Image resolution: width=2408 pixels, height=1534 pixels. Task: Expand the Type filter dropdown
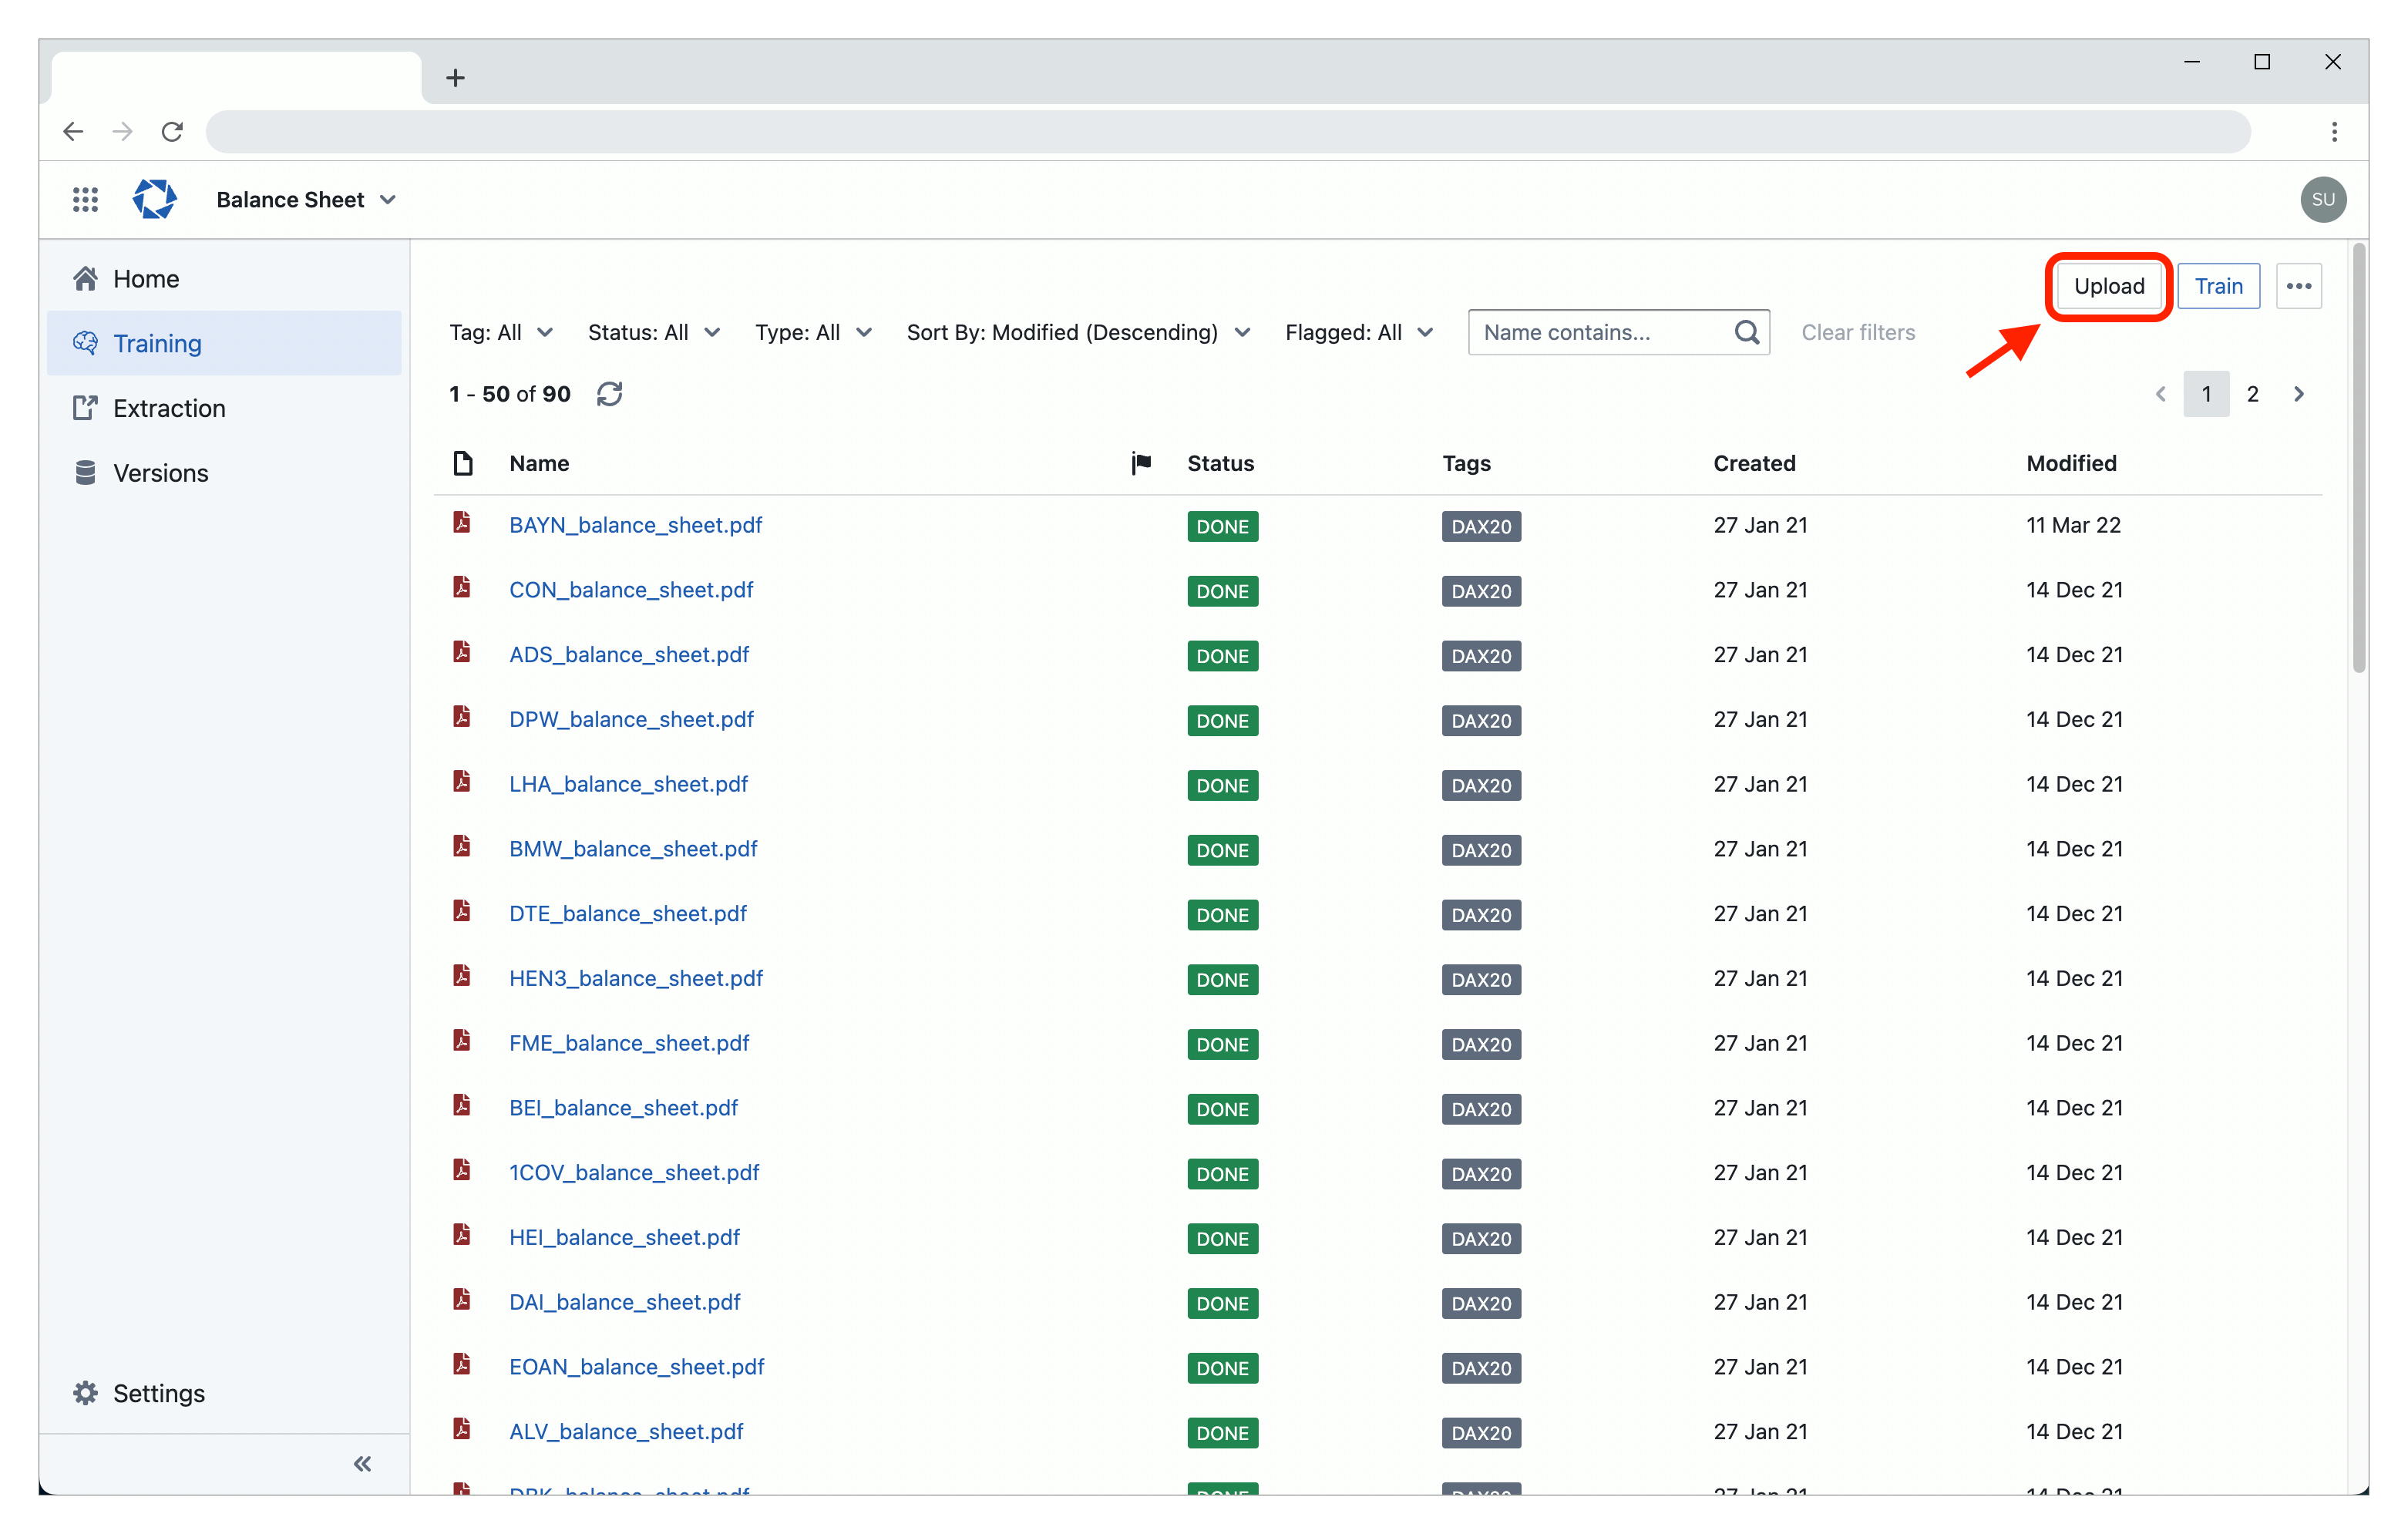click(x=812, y=330)
